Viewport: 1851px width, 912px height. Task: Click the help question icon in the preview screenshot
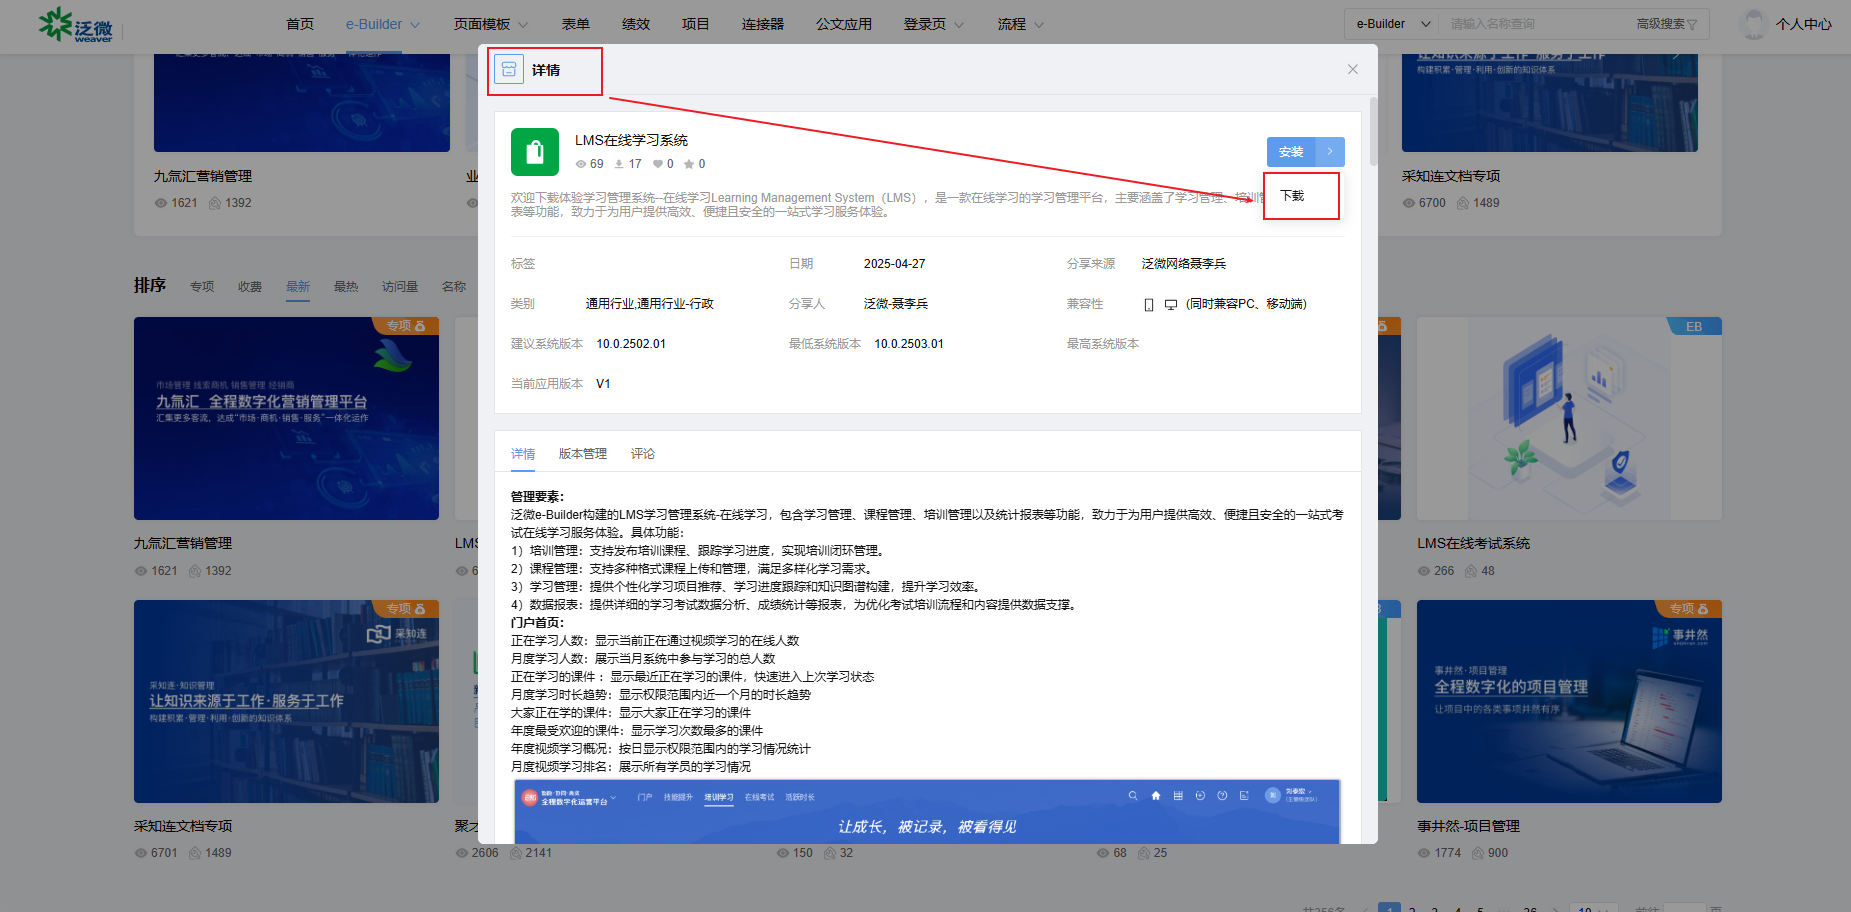(1222, 796)
